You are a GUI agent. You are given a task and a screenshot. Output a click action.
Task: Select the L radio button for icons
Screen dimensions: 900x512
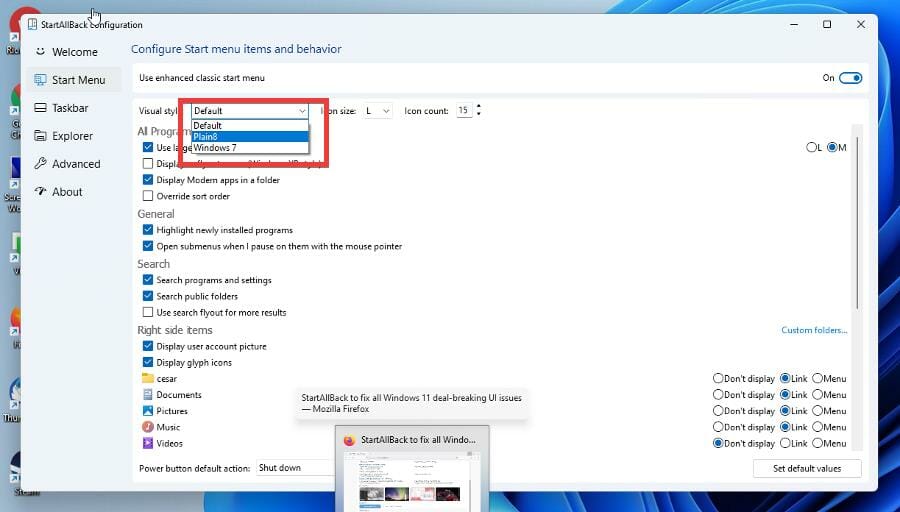811,148
